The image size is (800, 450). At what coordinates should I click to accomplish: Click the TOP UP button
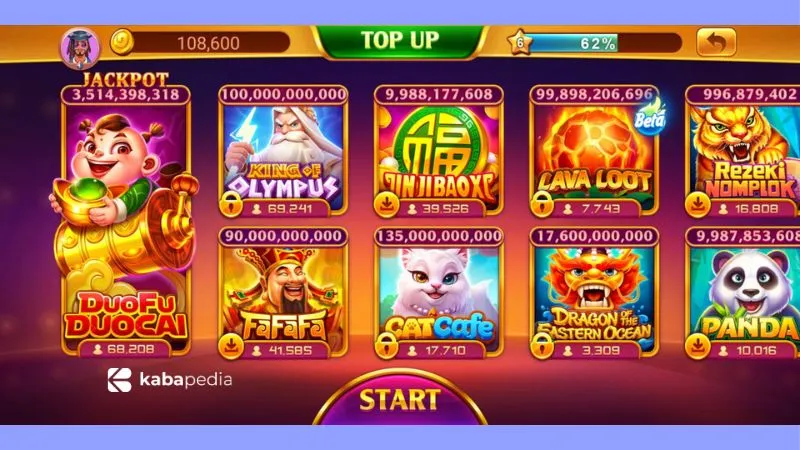point(400,41)
